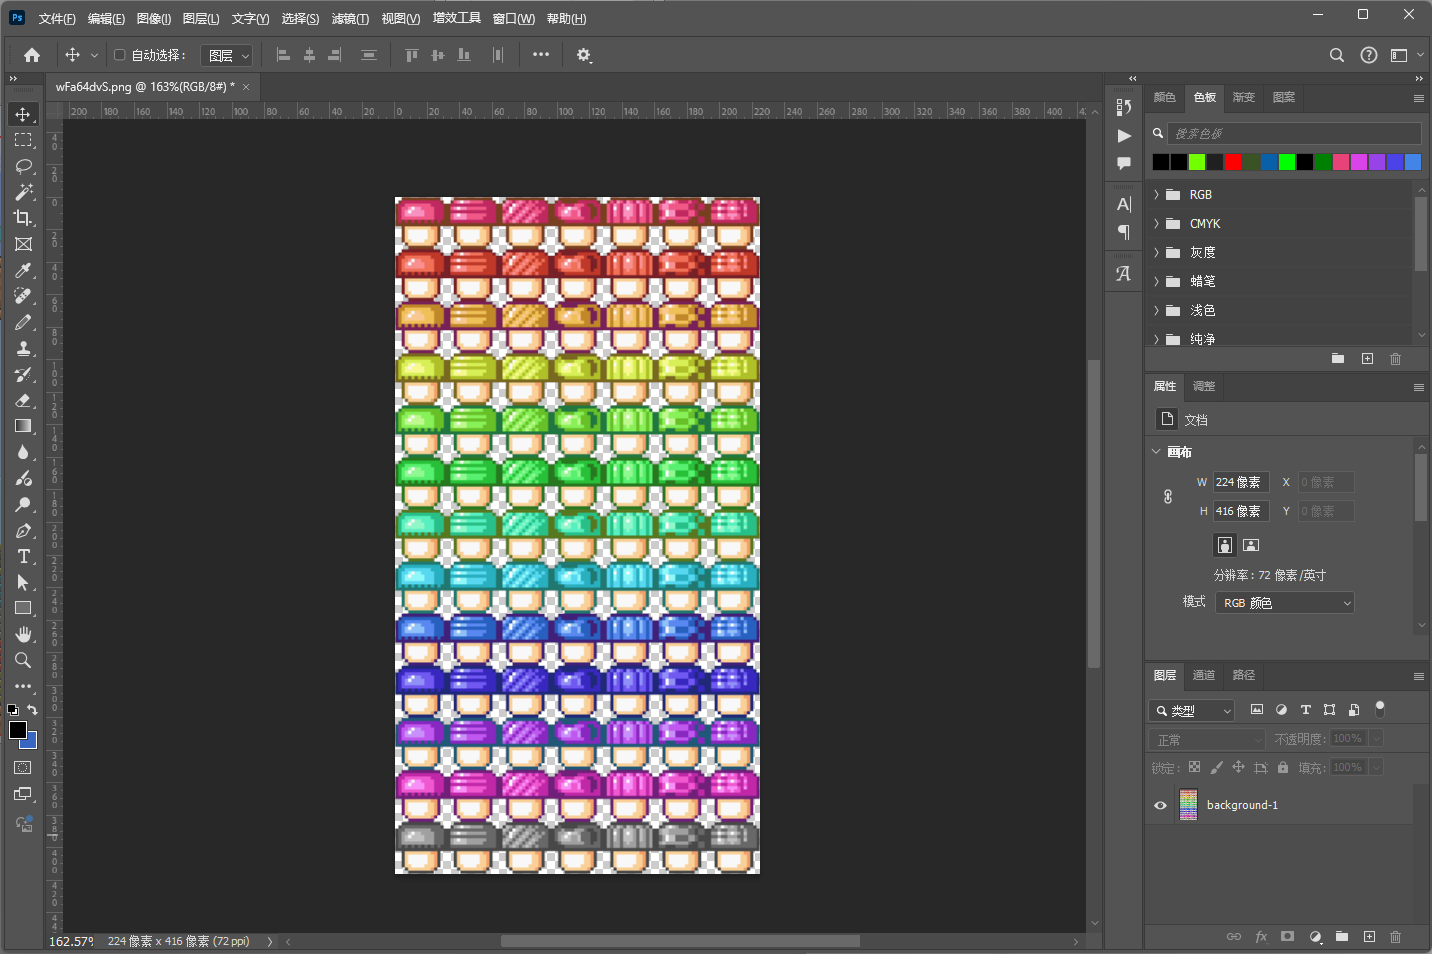The height and width of the screenshot is (954, 1432).
Task: Select the Zoom tool in toolbox
Action: click(23, 660)
